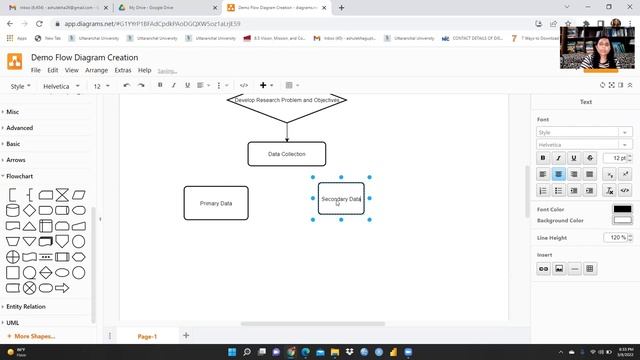The width and height of the screenshot is (640, 360).
Task: Select the Data parallelogram flowchart shape
Action: point(78,195)
